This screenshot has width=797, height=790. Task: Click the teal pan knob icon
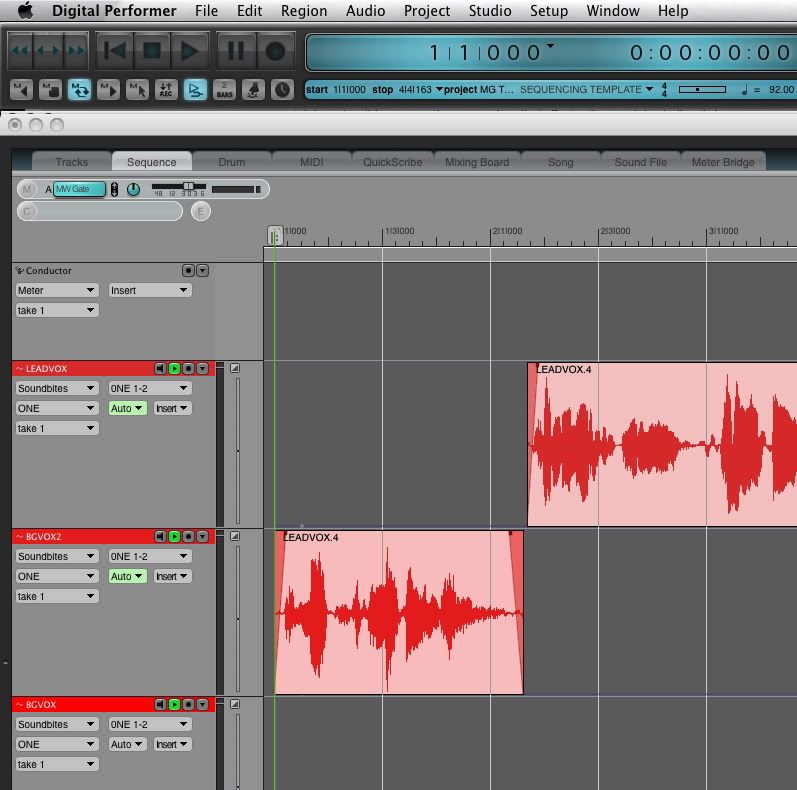134,190
